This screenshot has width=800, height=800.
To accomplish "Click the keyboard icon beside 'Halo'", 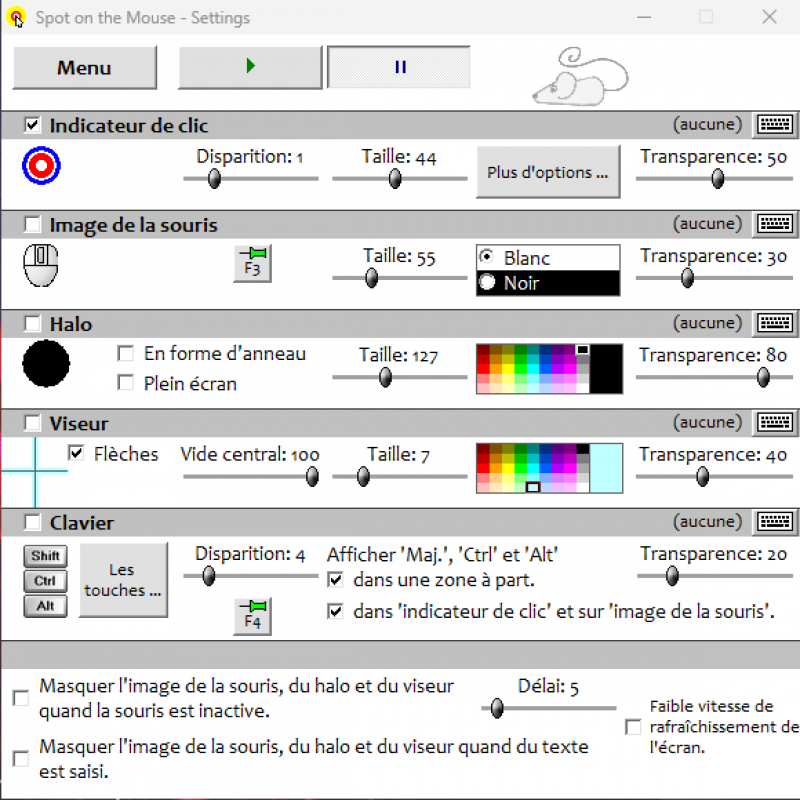I will pyautogui.click(x=776, y=323).
